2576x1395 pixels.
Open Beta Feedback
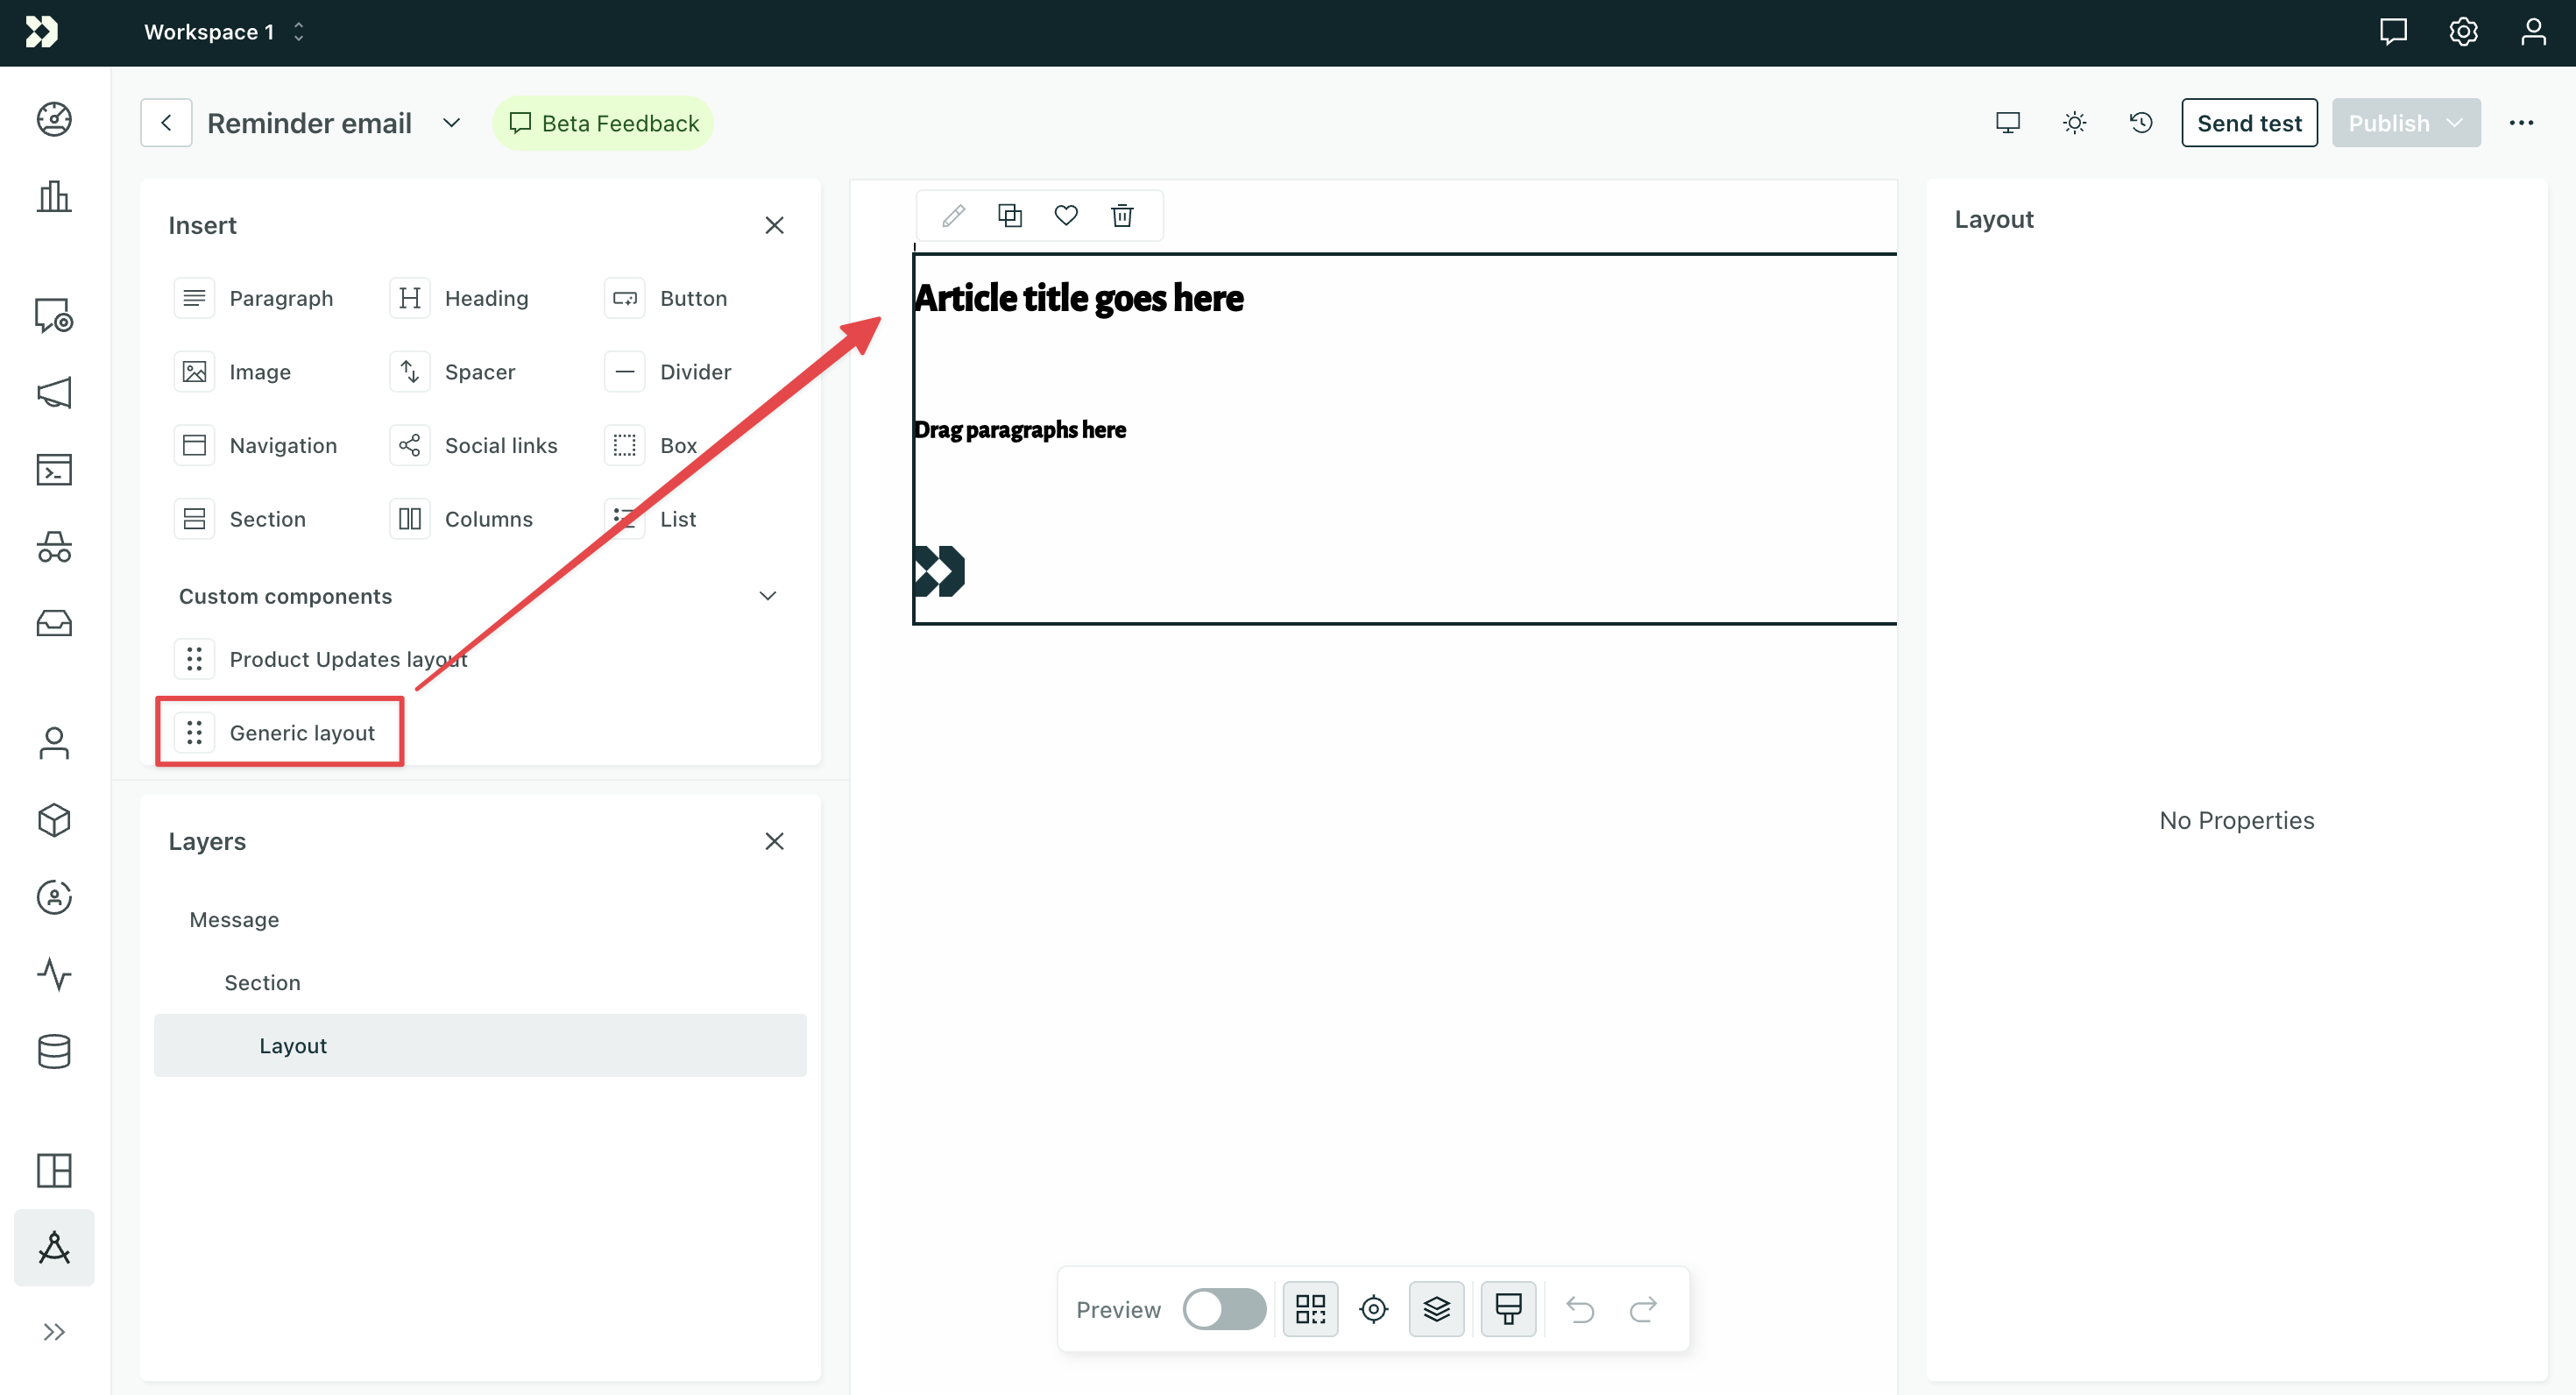tap(602, 122)
